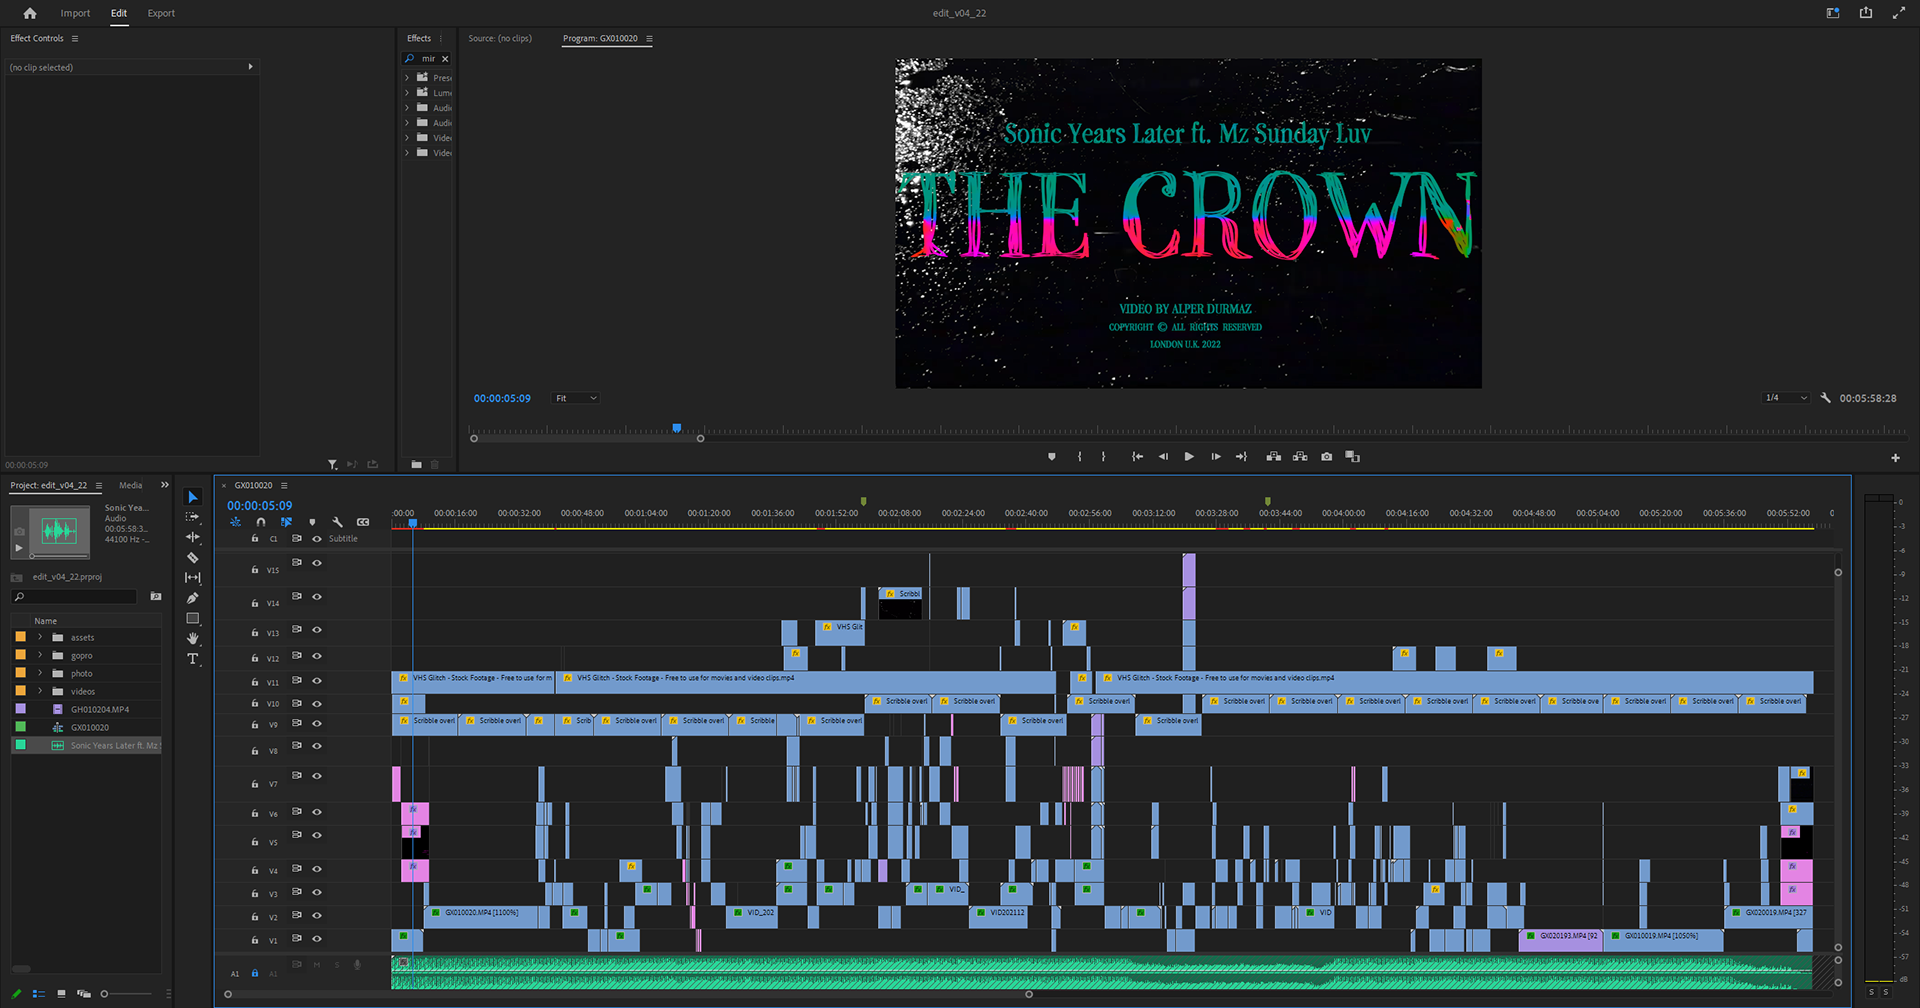Viewport: 1920px width, 1008px height.
Task: Toggle insert sequences as nests
Action: 235,522
